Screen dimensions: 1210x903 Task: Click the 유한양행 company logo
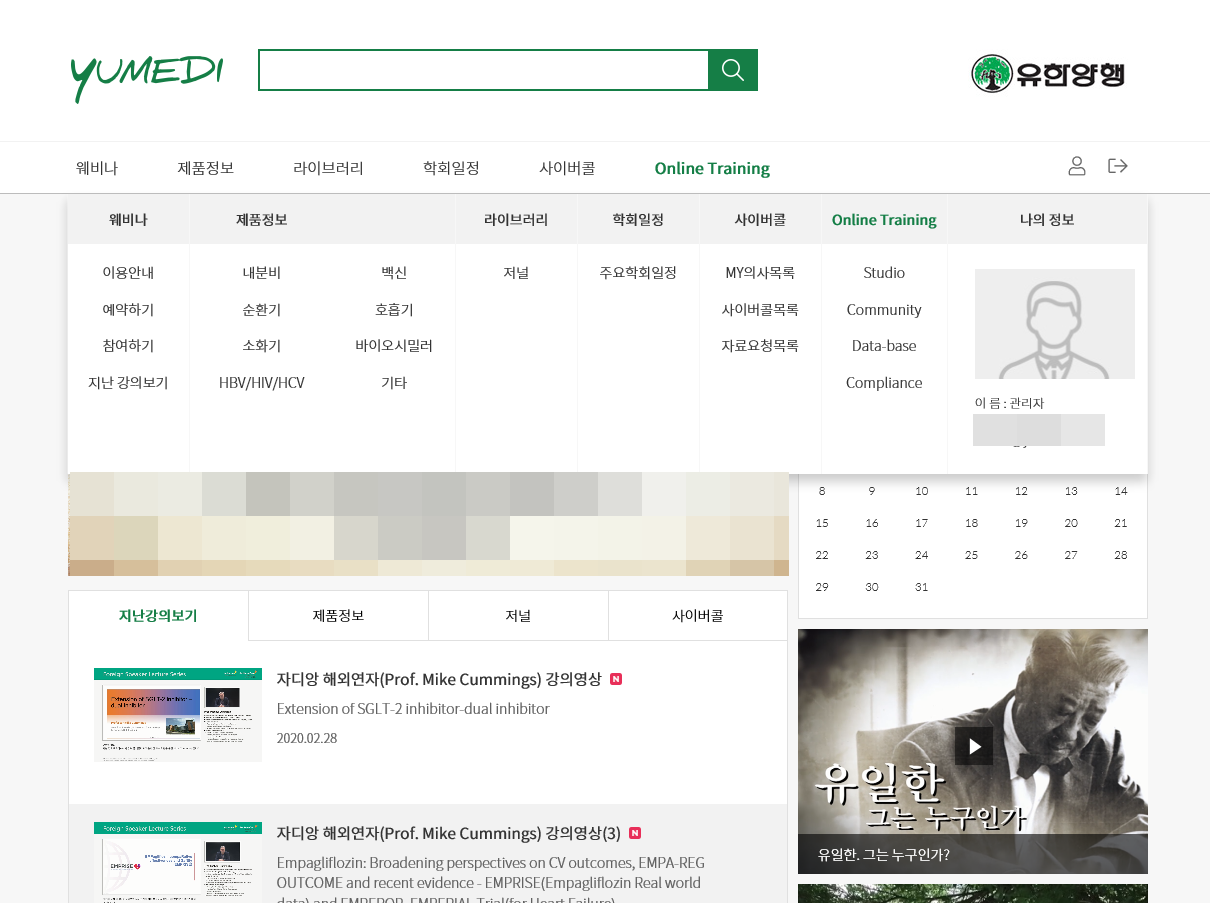(1047, 73)
